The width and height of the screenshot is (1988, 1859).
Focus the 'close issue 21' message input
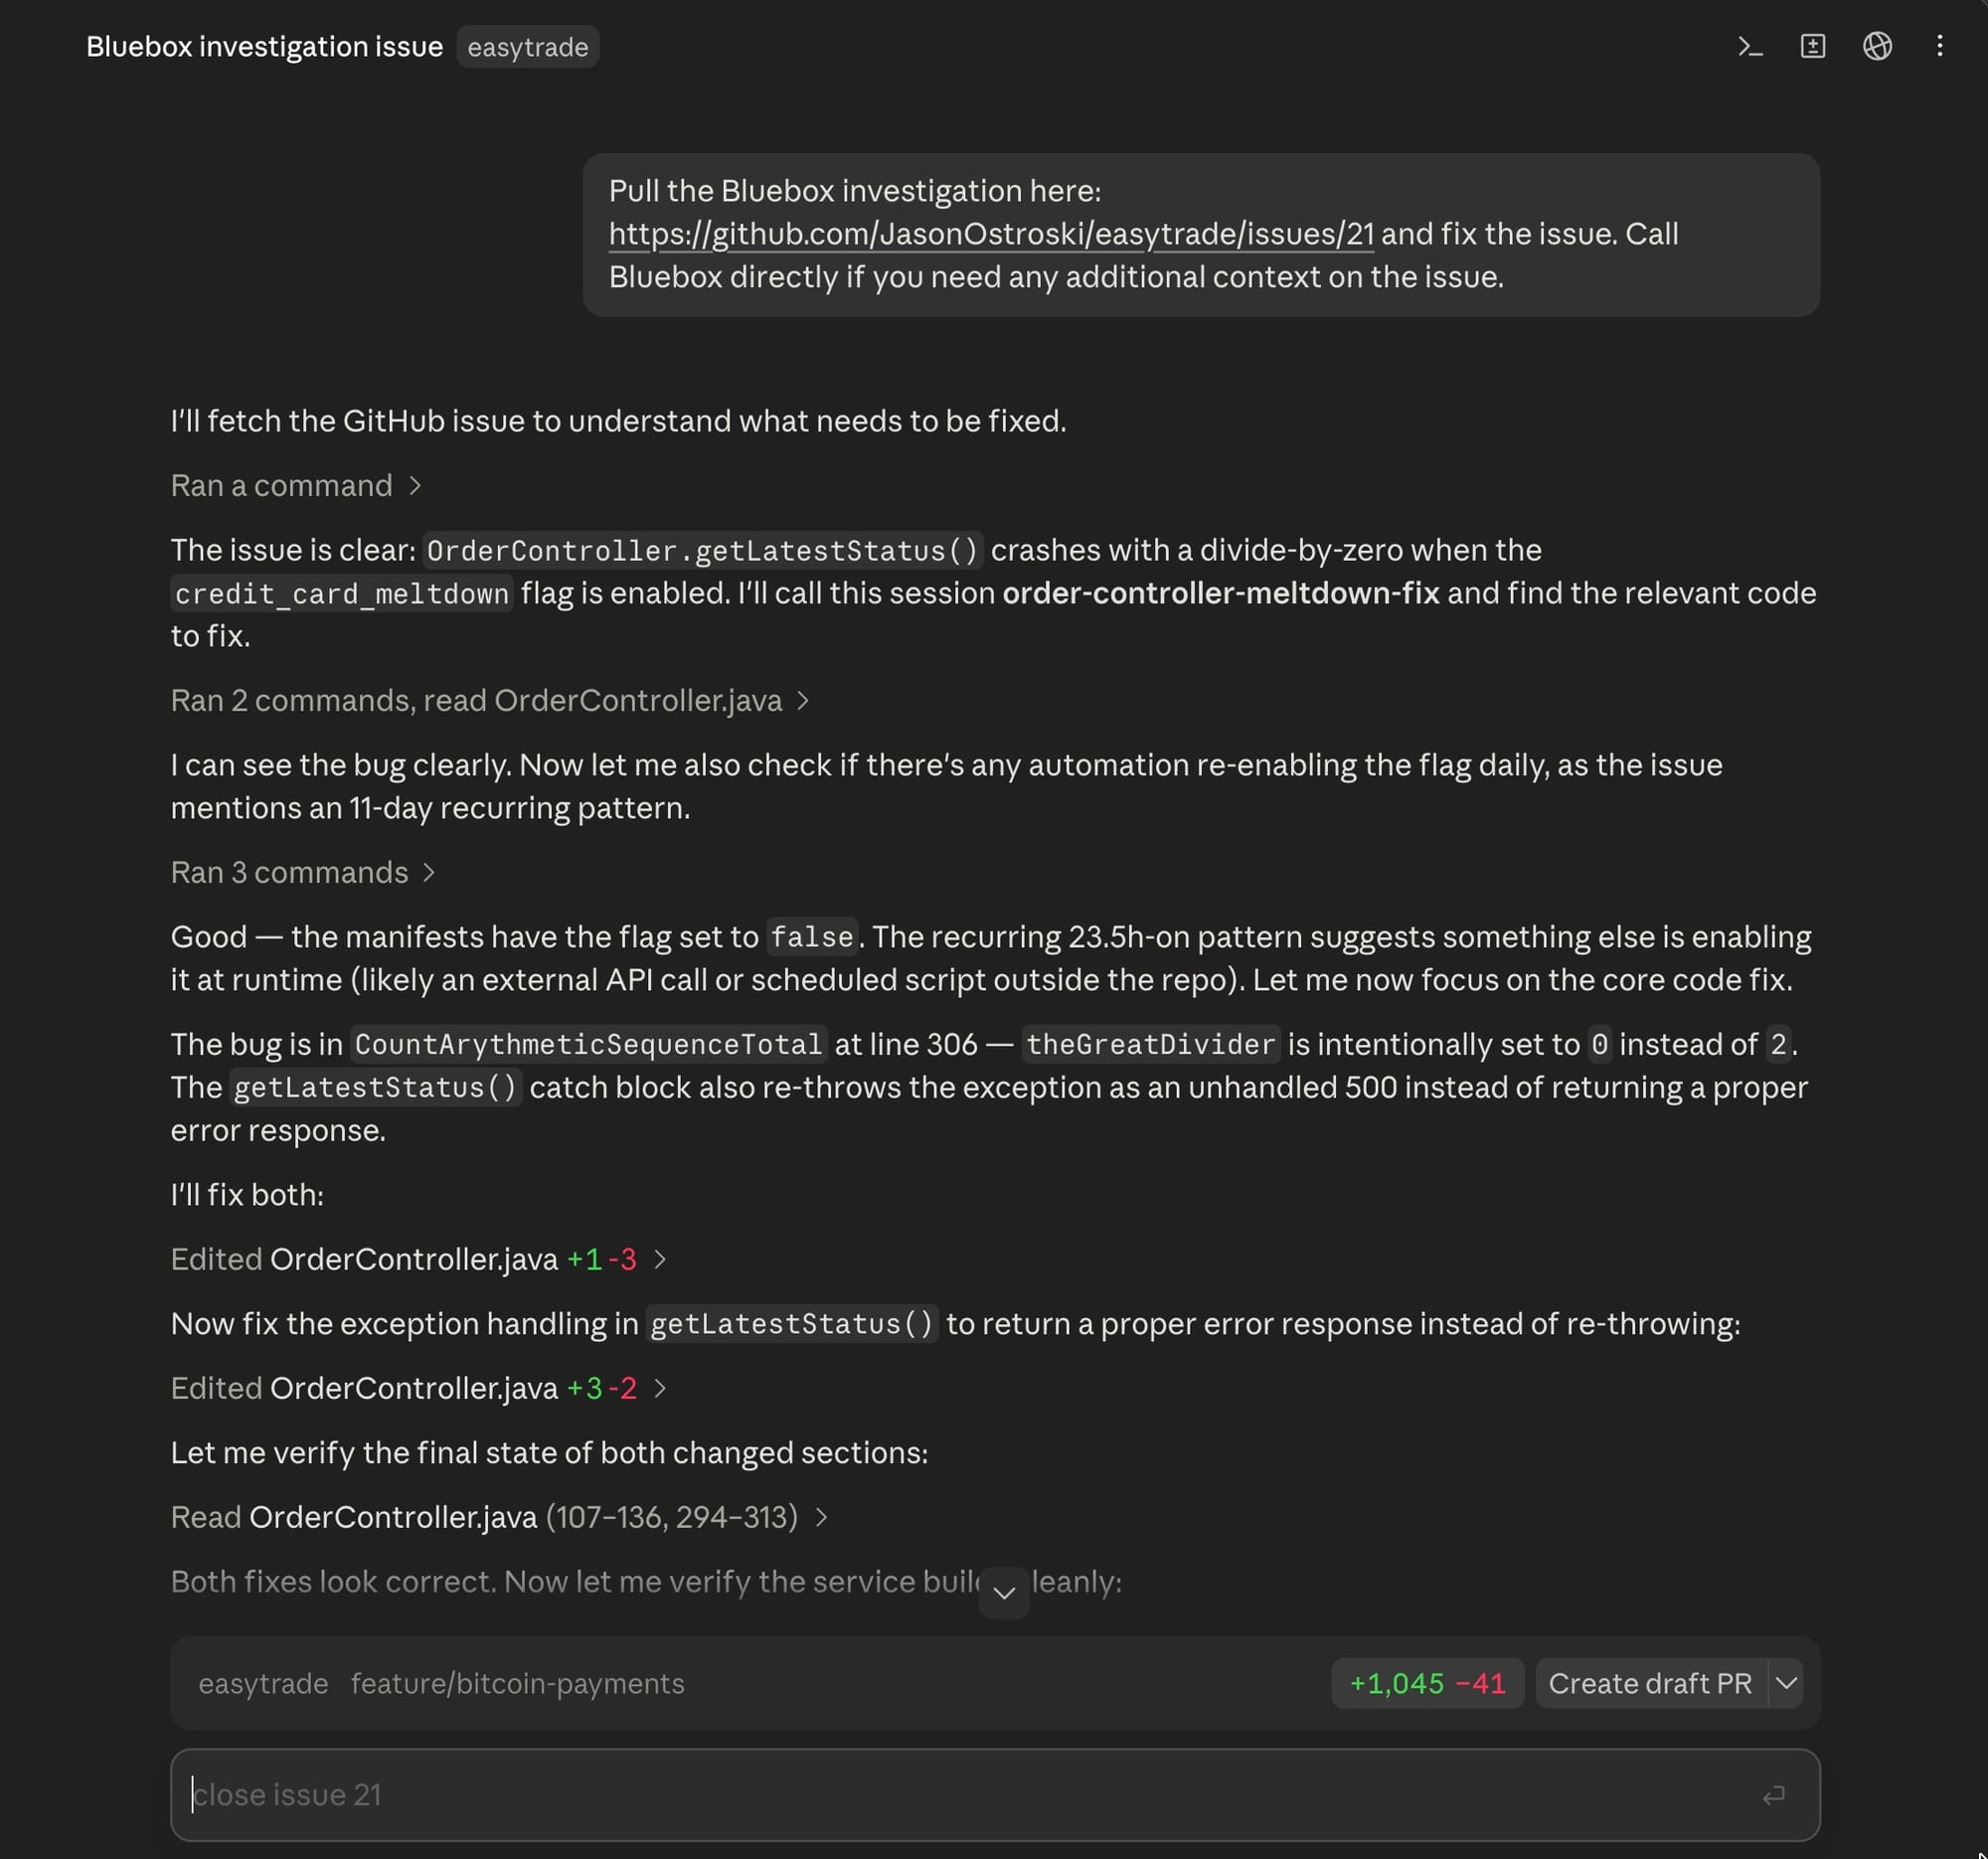[995, 1795]
